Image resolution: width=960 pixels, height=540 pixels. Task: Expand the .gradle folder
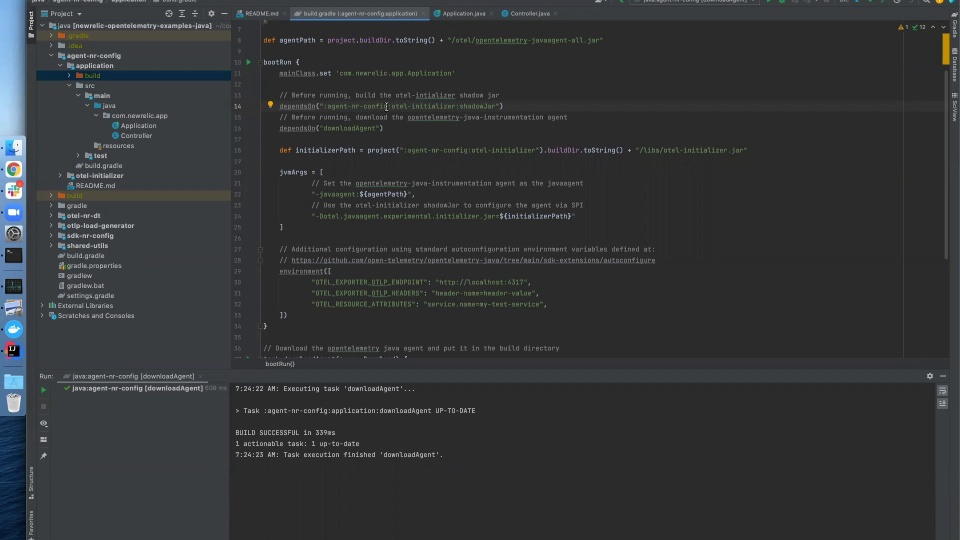coord(51,36)
